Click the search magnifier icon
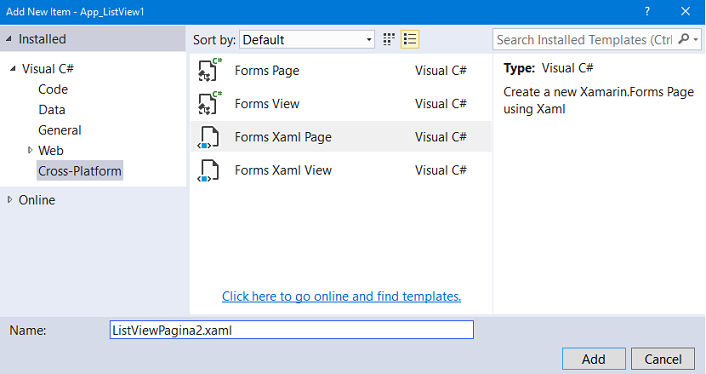The height and width of the screenshot is (374, 706). point(683,39)
